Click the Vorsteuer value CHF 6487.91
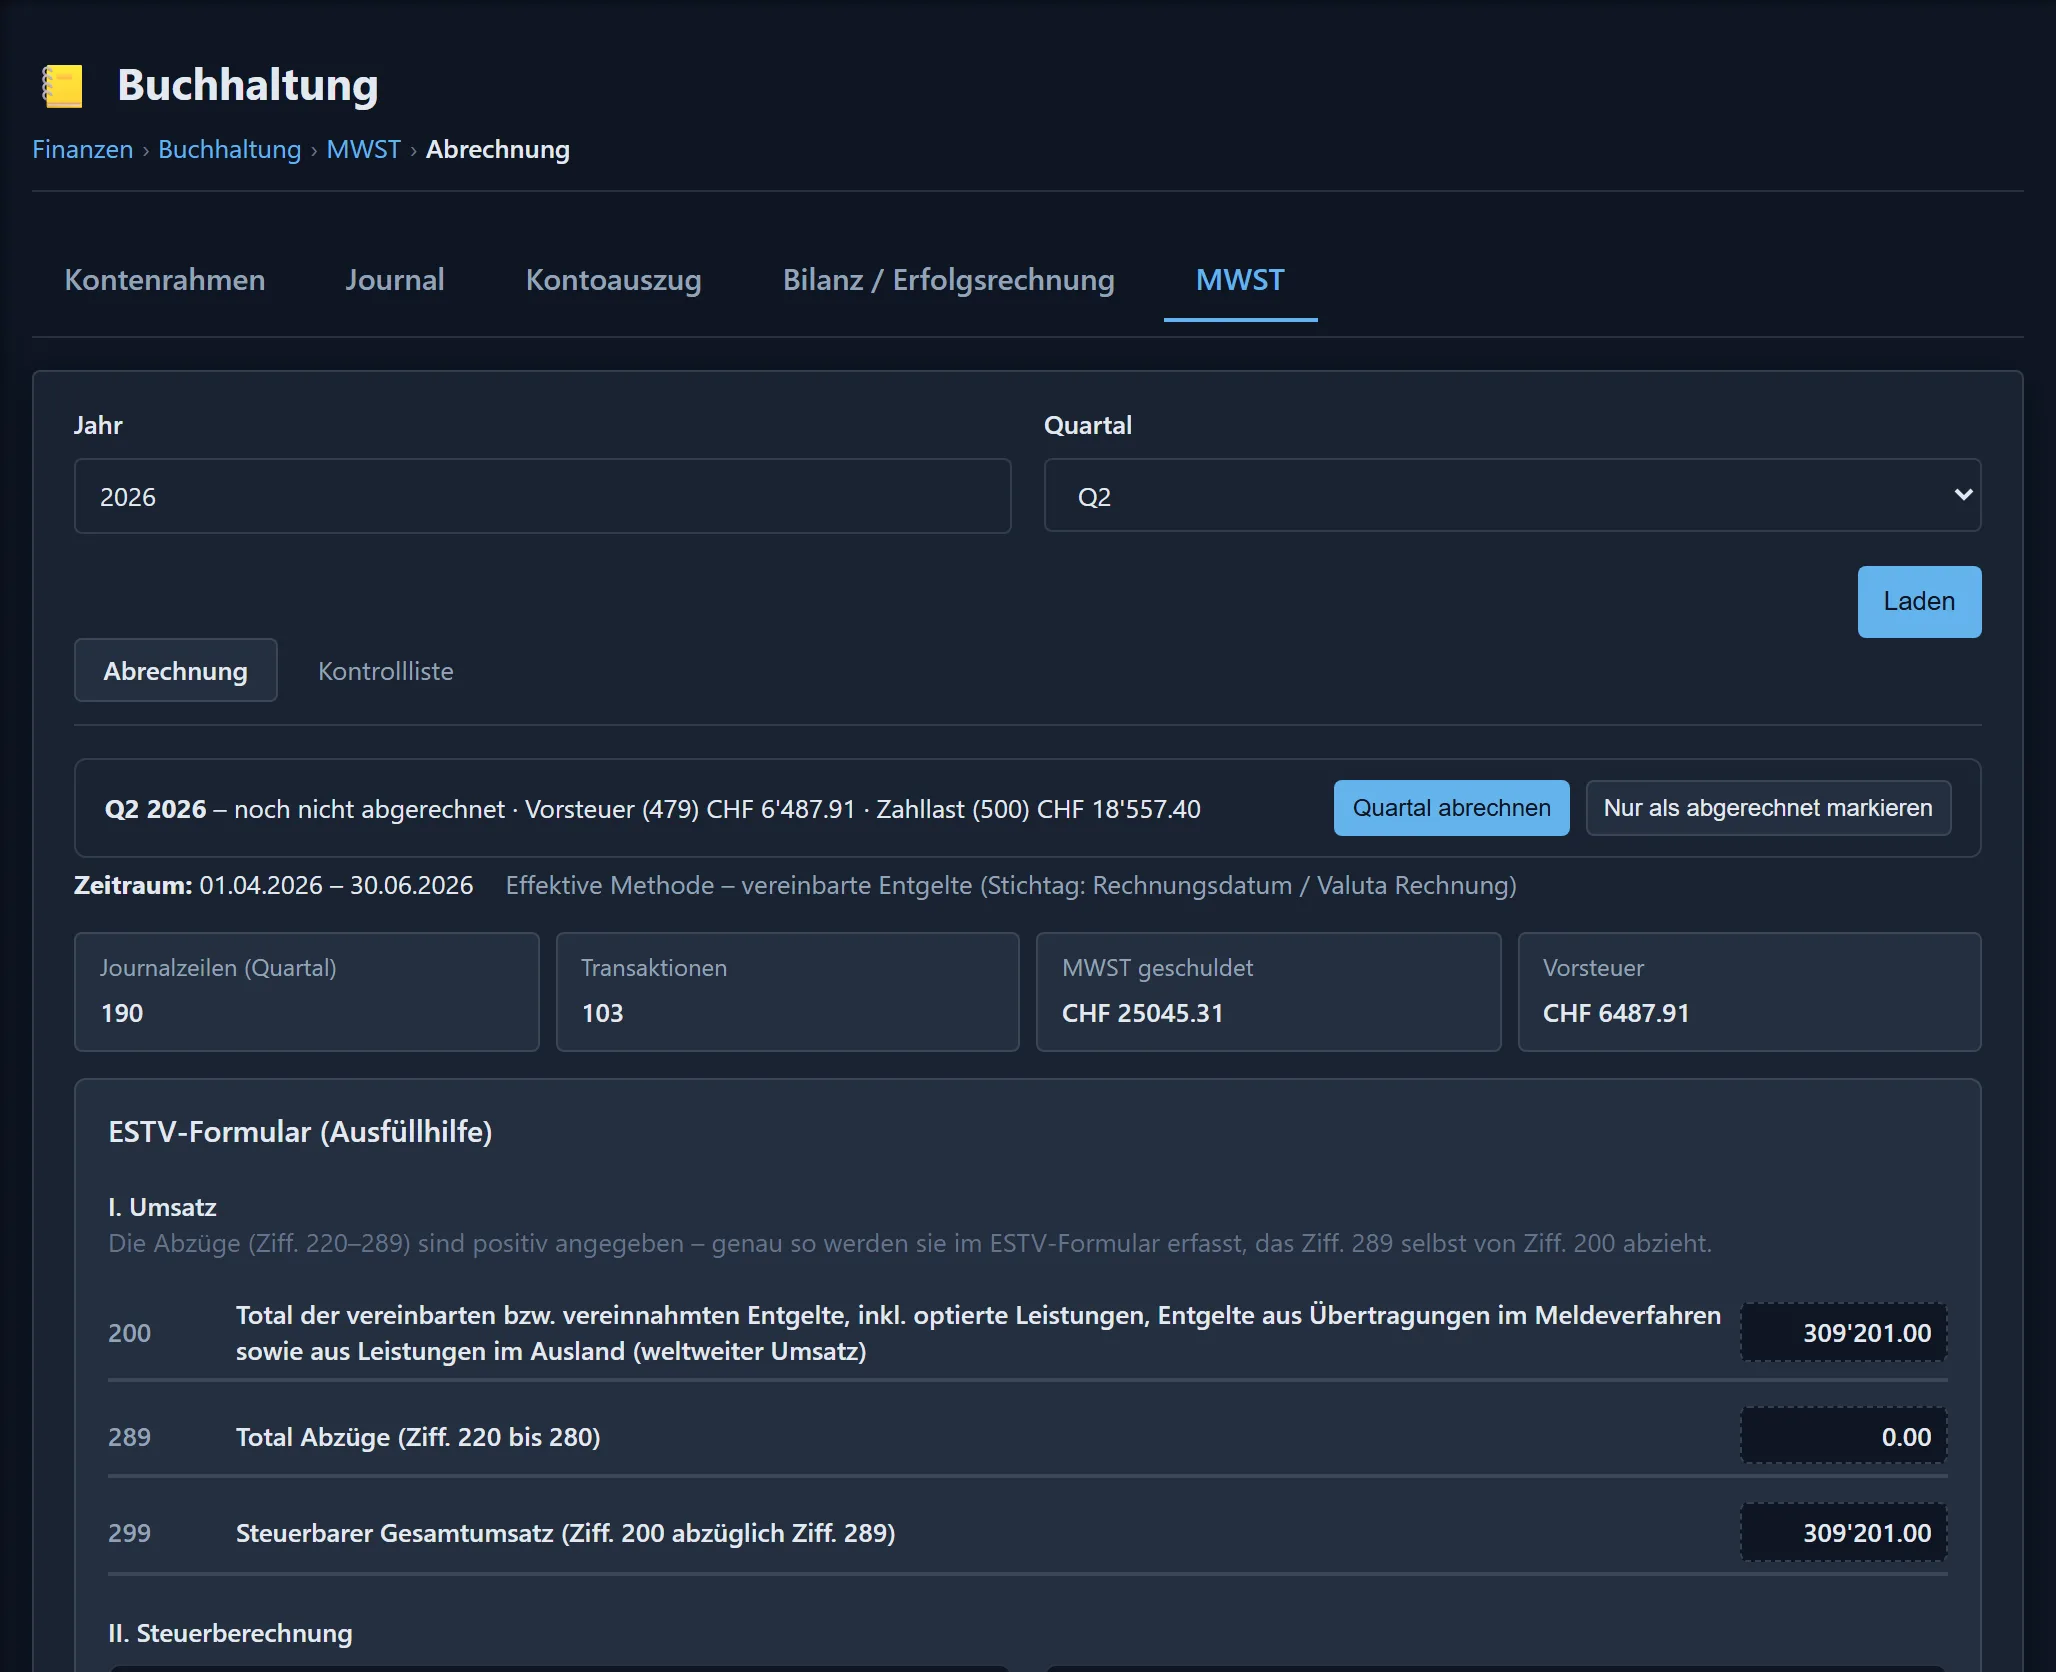This screenshot has height=1672, width=2056. 1616,1013
